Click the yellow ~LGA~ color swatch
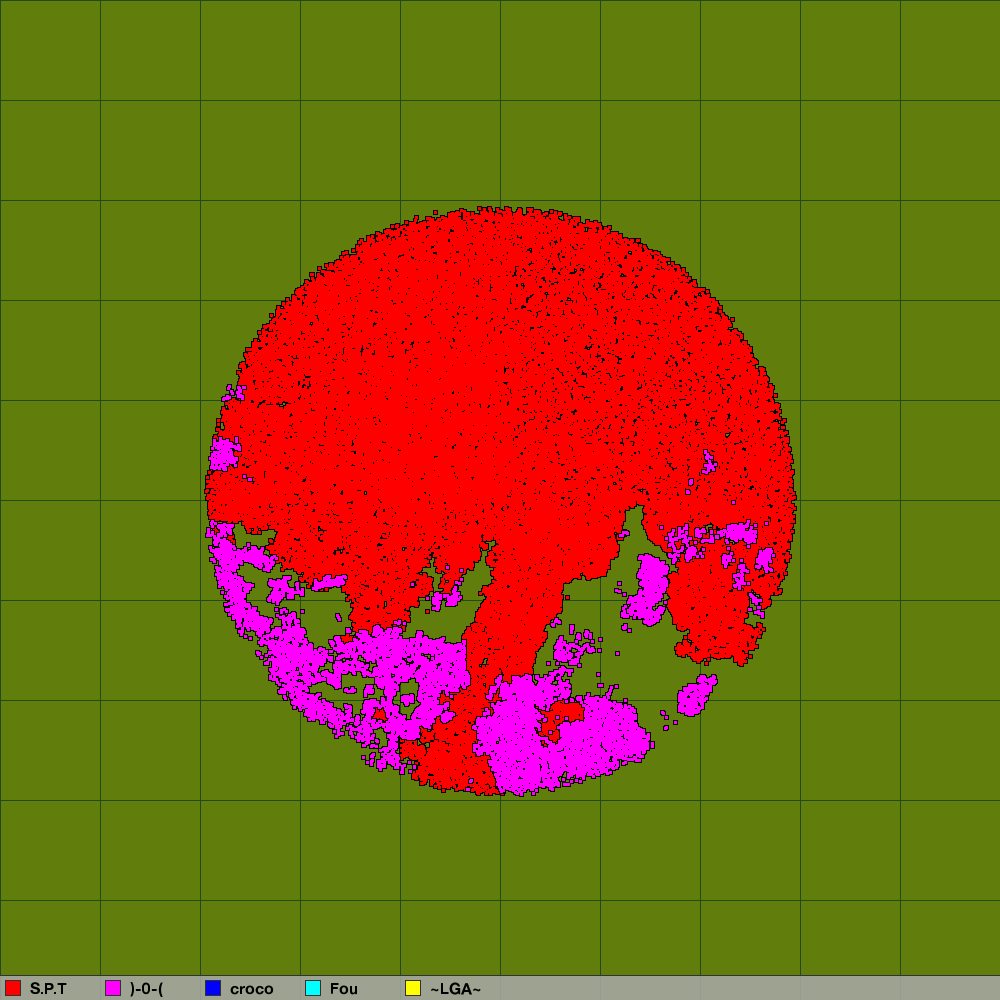Image resolution: width=1000 pixels, height=1000 pixels. [x=413, y=988]
